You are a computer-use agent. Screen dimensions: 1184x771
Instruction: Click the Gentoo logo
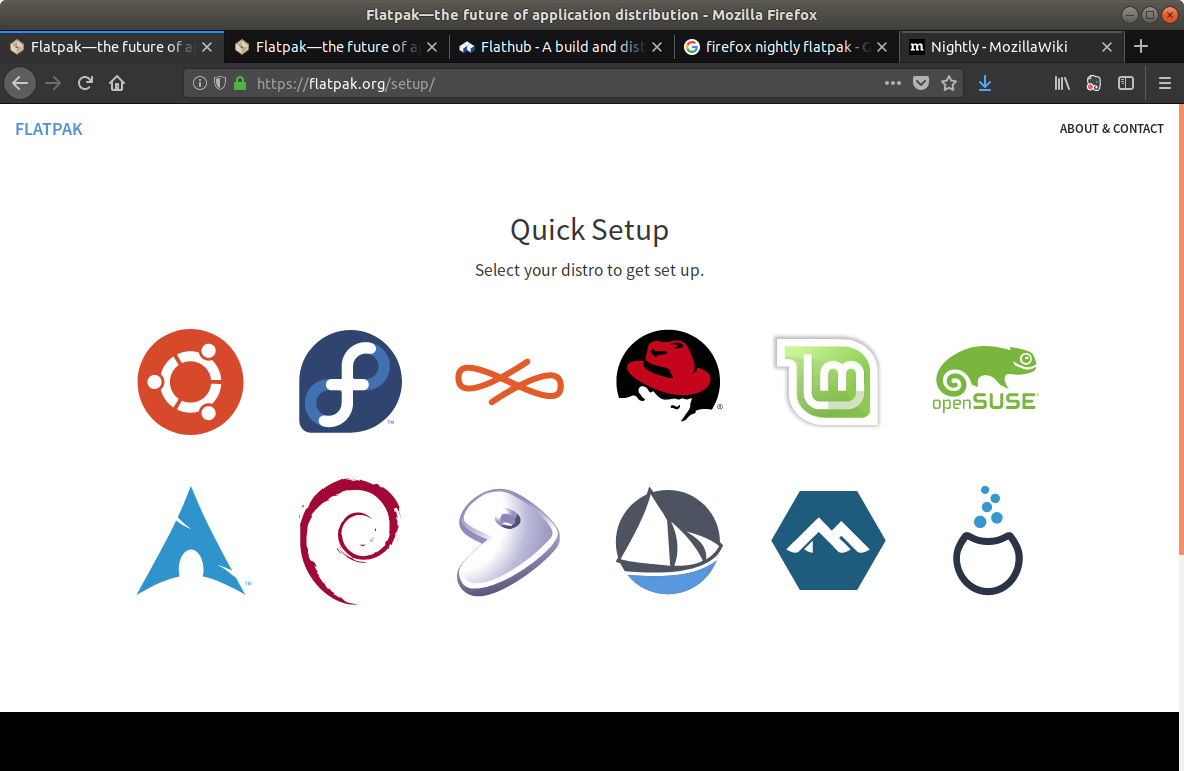pos(509,541)
